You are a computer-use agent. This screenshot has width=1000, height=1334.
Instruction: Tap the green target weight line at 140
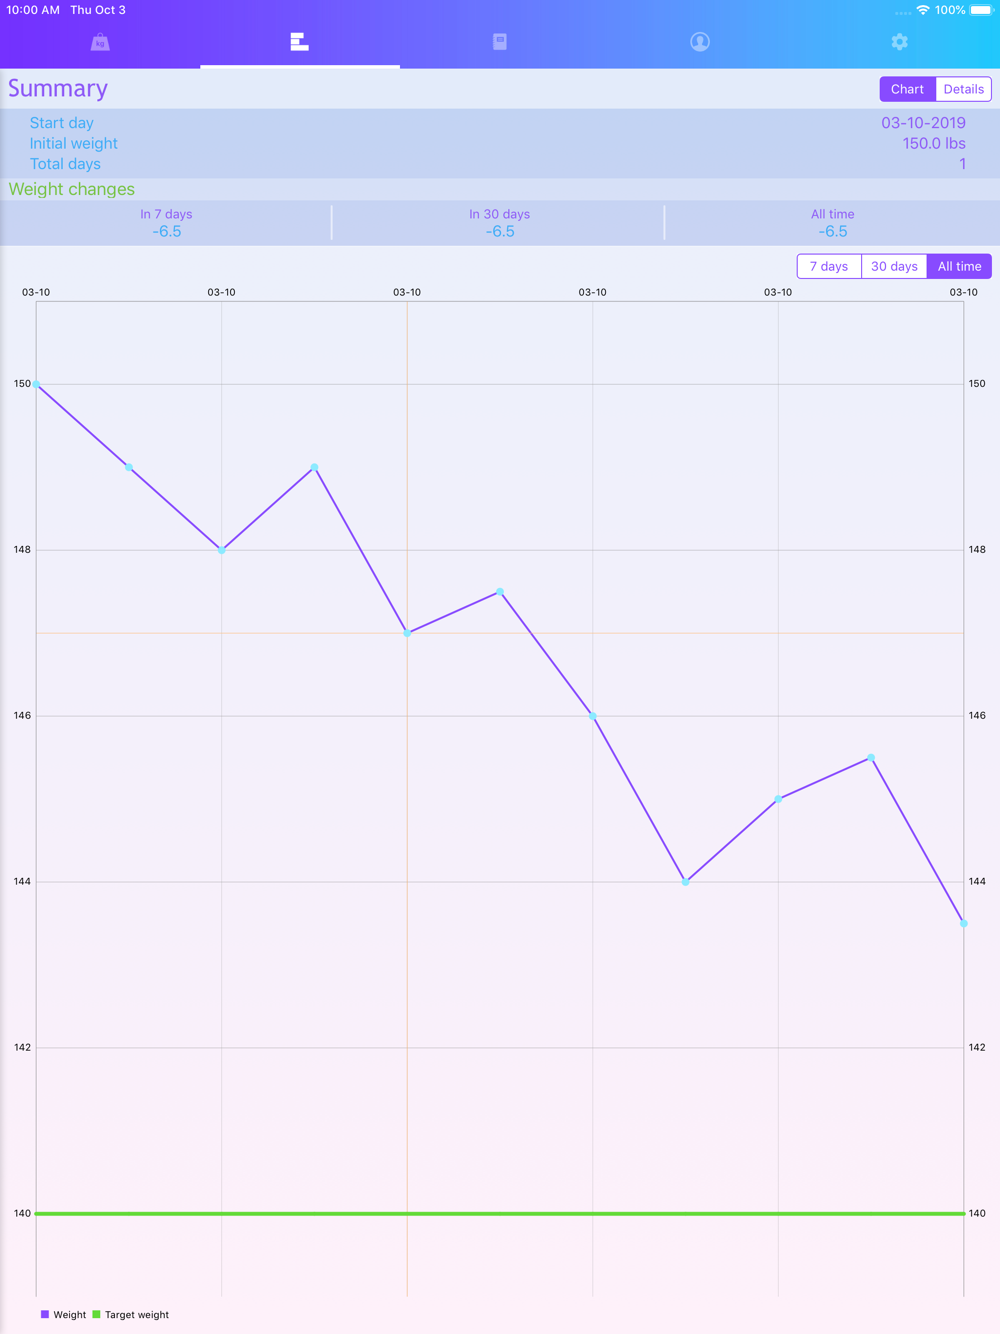(x=500, y=1213)
